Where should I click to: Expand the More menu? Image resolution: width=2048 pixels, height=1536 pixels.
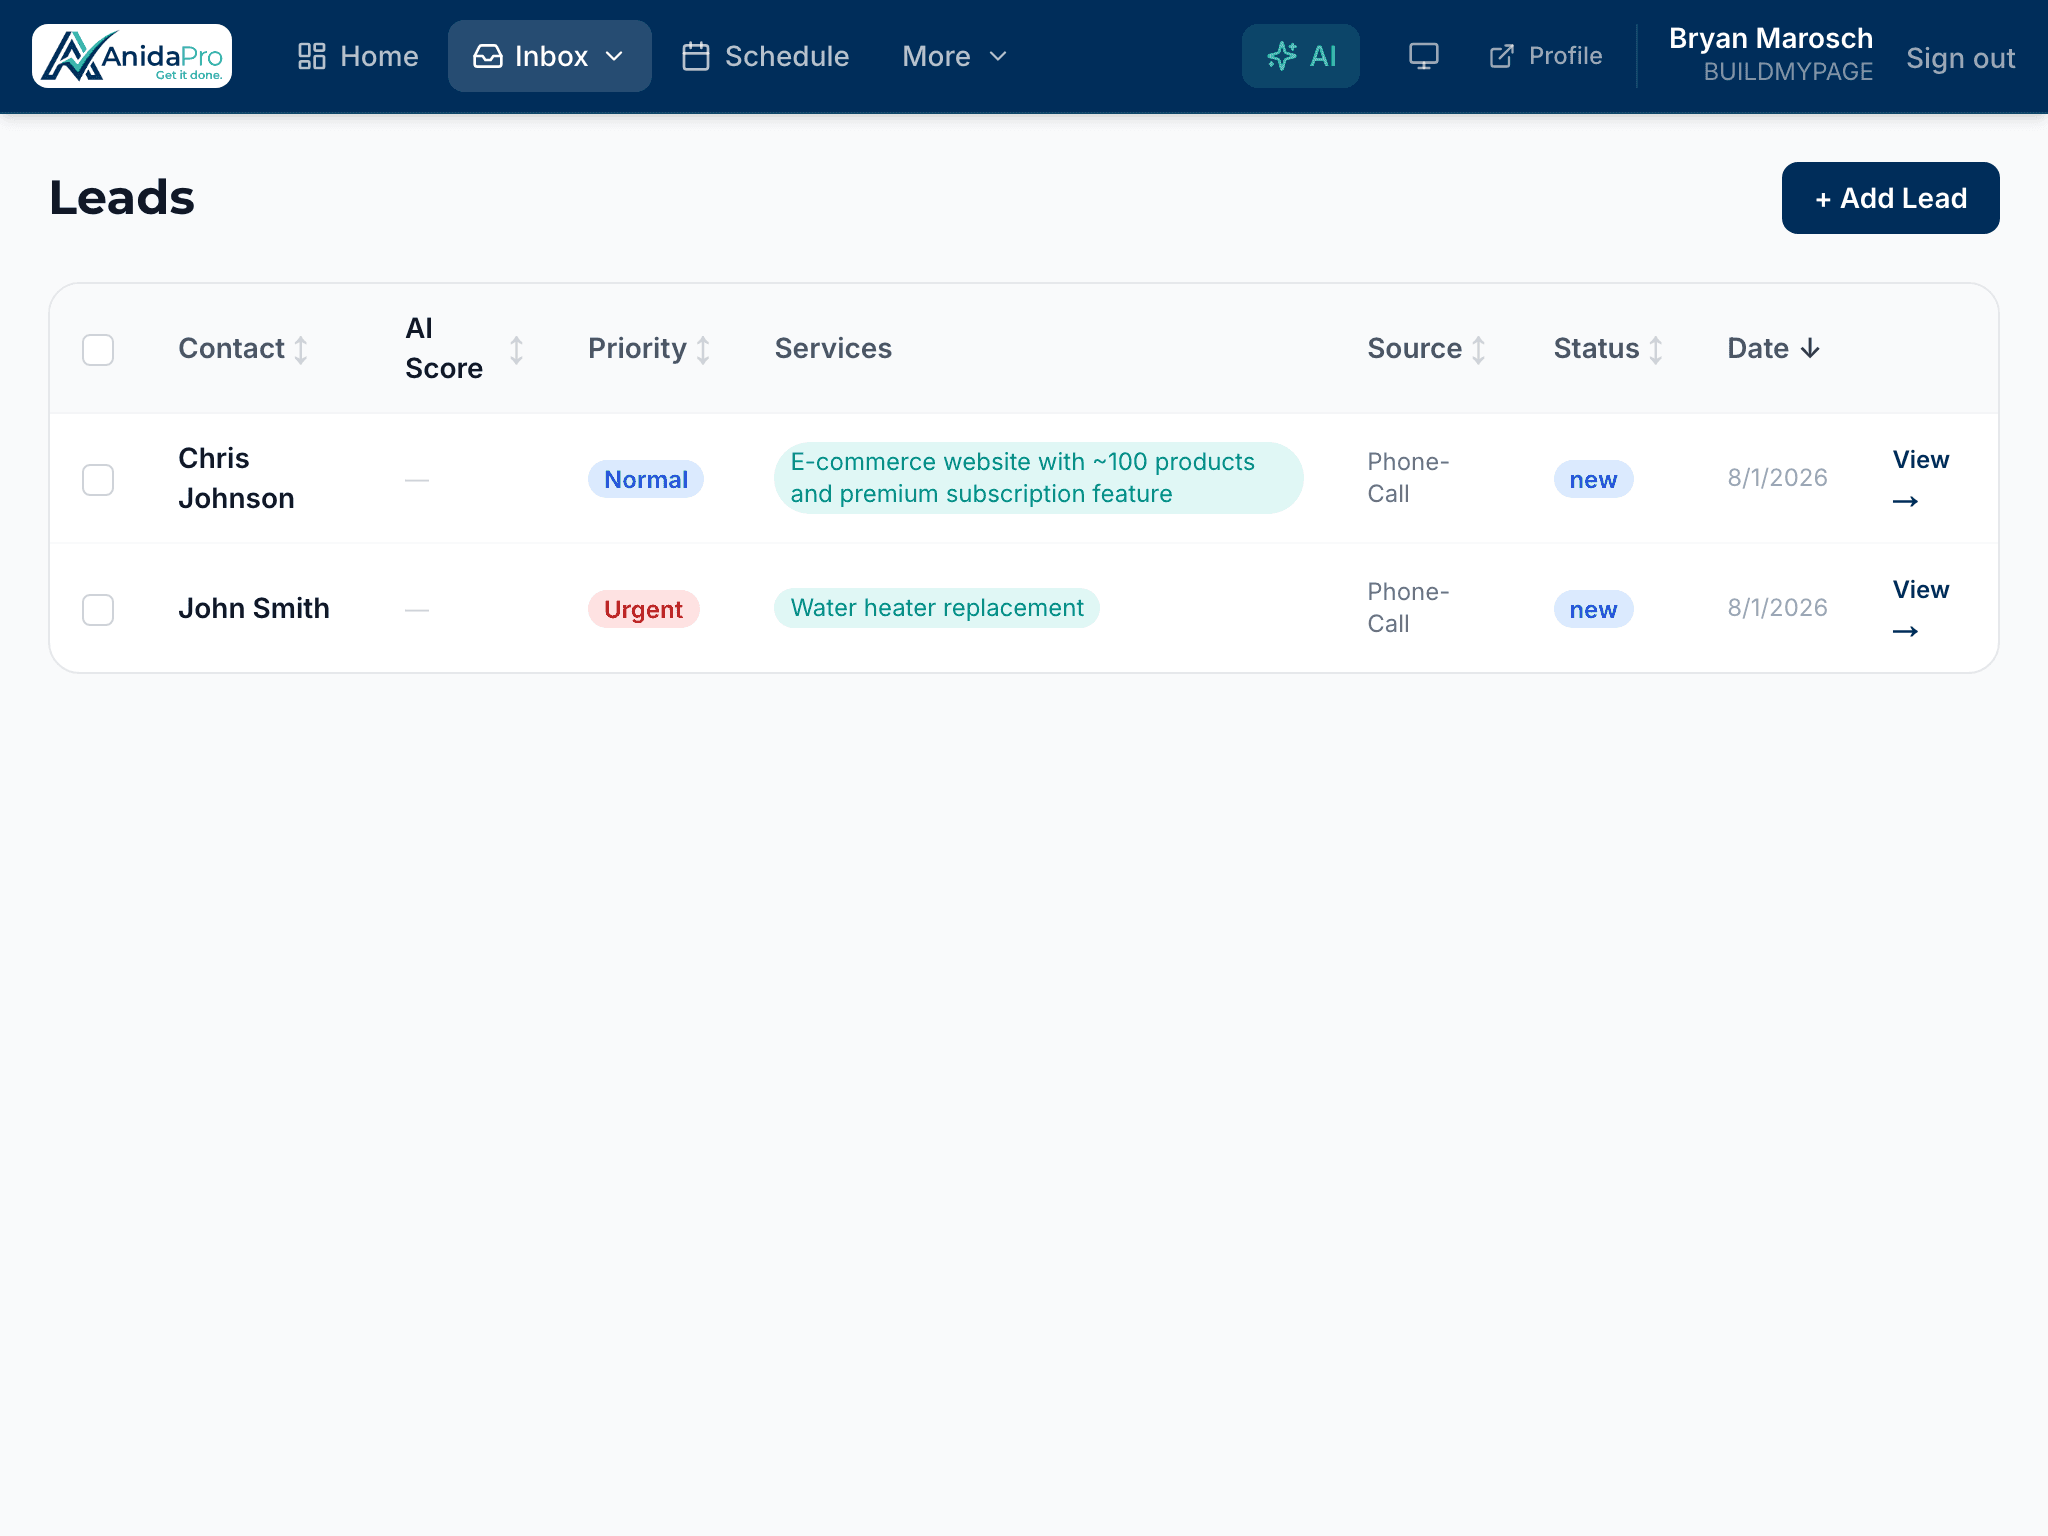[x=954, y=56]
